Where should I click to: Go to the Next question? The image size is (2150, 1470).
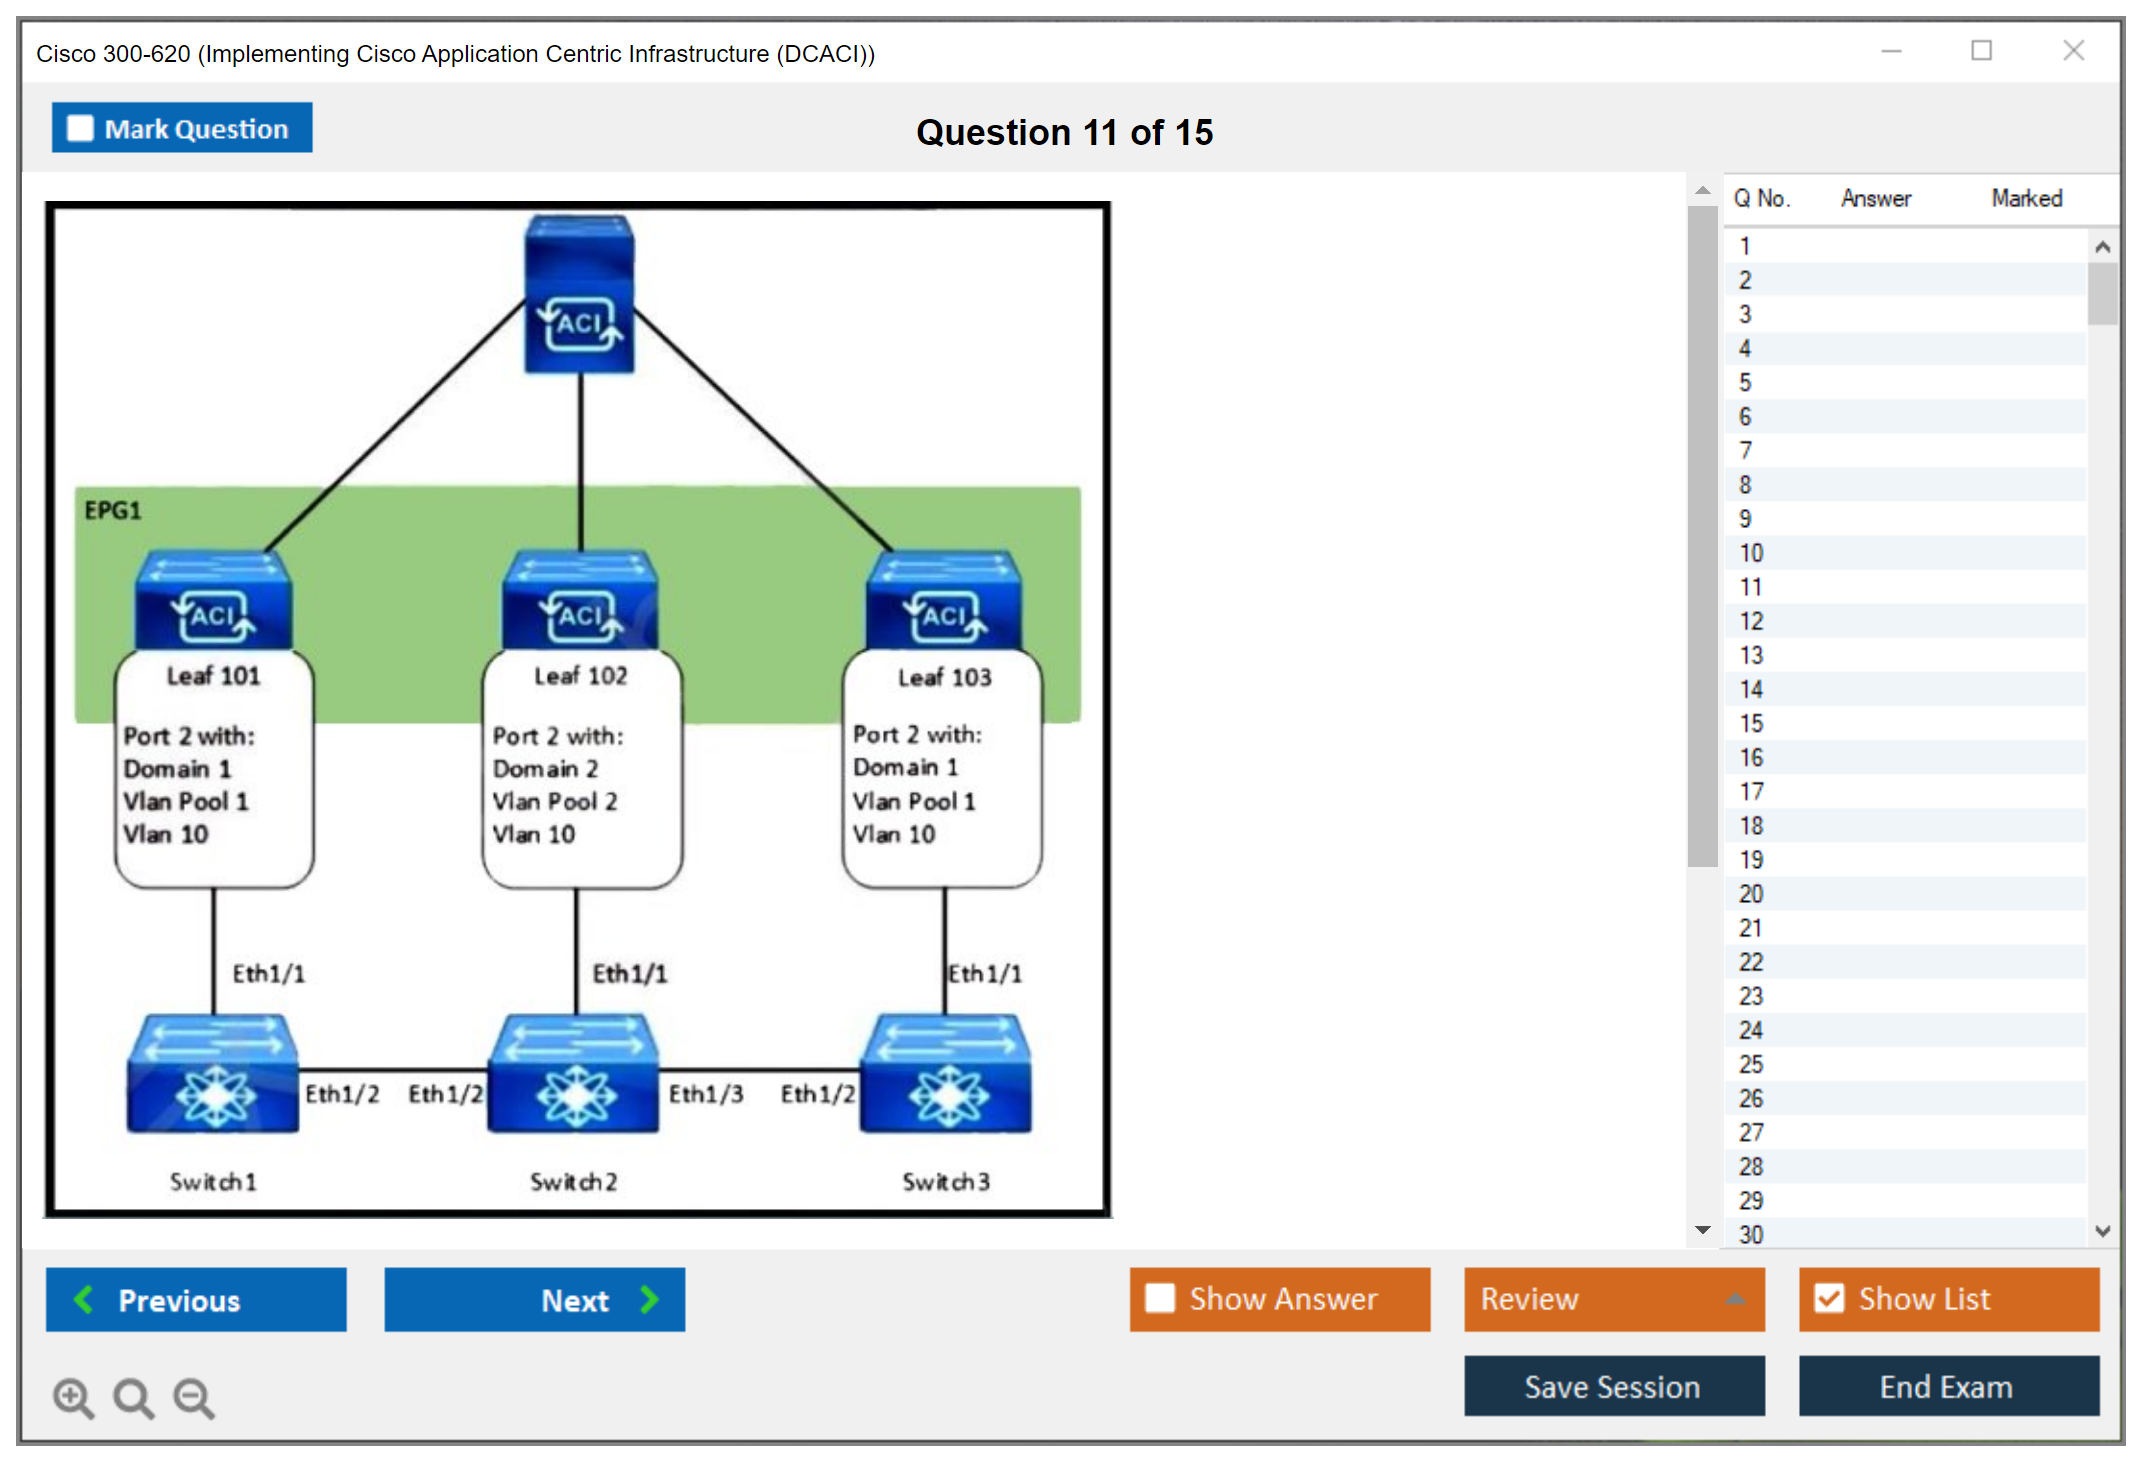coord(535,1299)
